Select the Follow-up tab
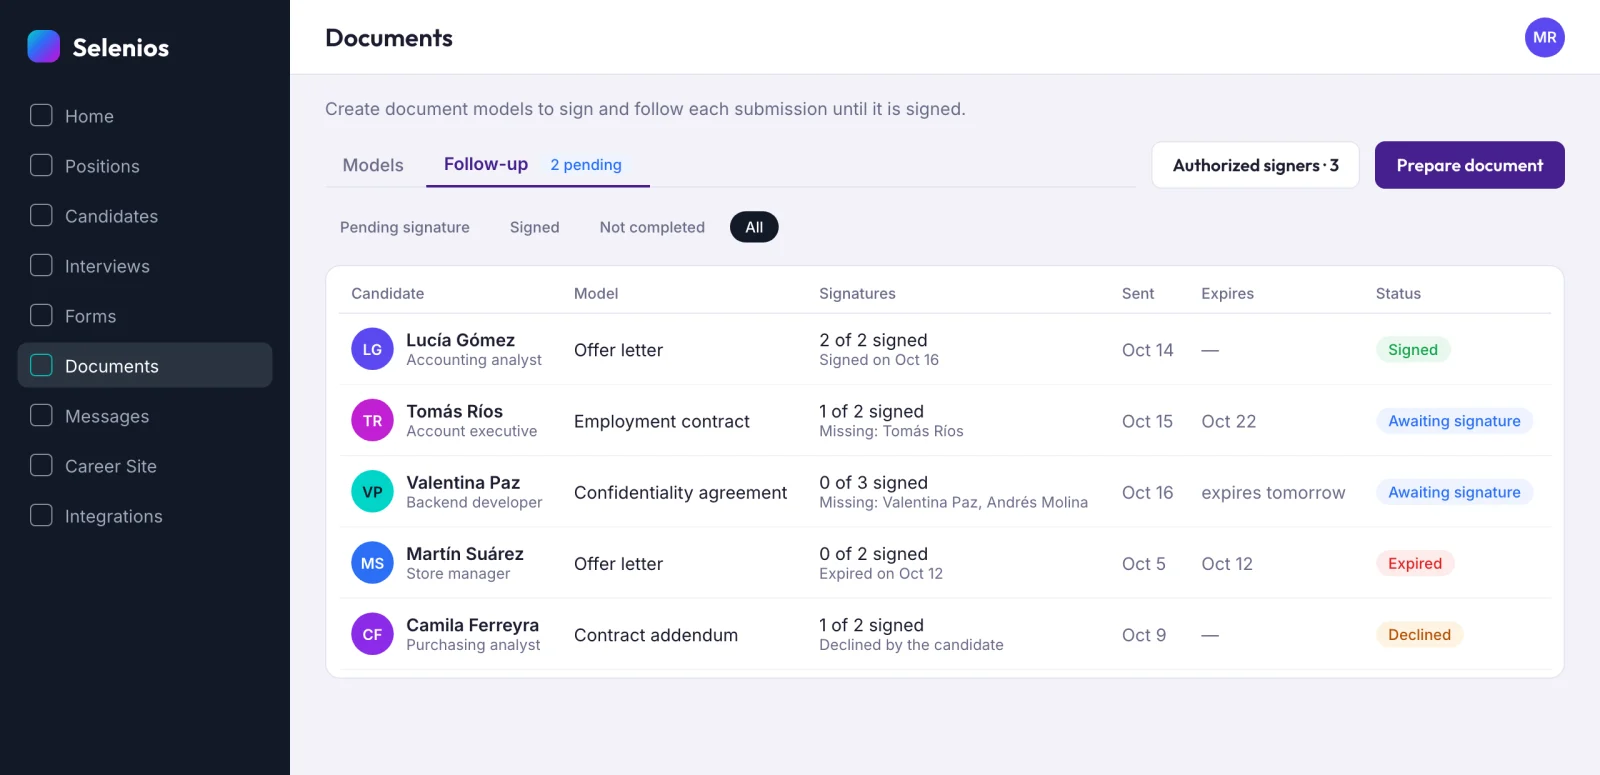The height and width of the screenshot is (775, 1600). coord(537,165)
